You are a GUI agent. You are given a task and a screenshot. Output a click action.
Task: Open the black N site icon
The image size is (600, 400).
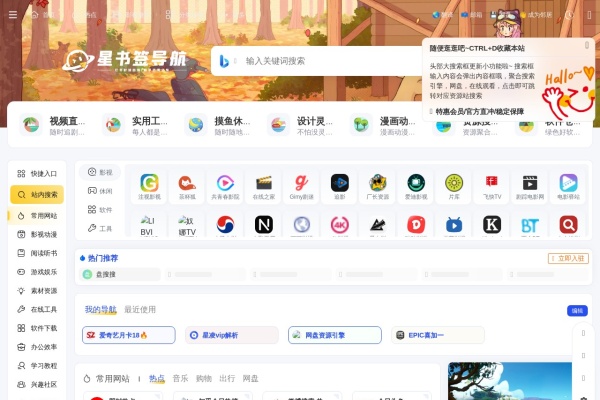pyautogui.click(x=264, y=225)
